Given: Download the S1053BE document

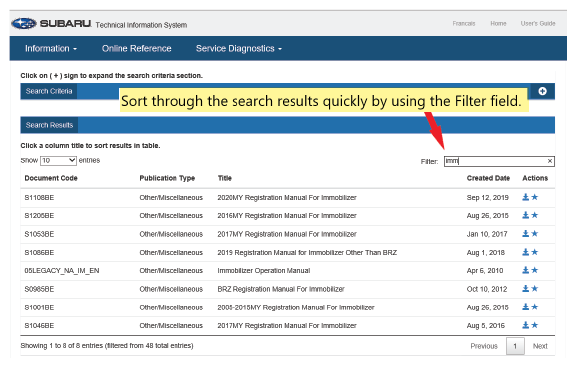Looking at the screenshot, I should click(526, 234).
